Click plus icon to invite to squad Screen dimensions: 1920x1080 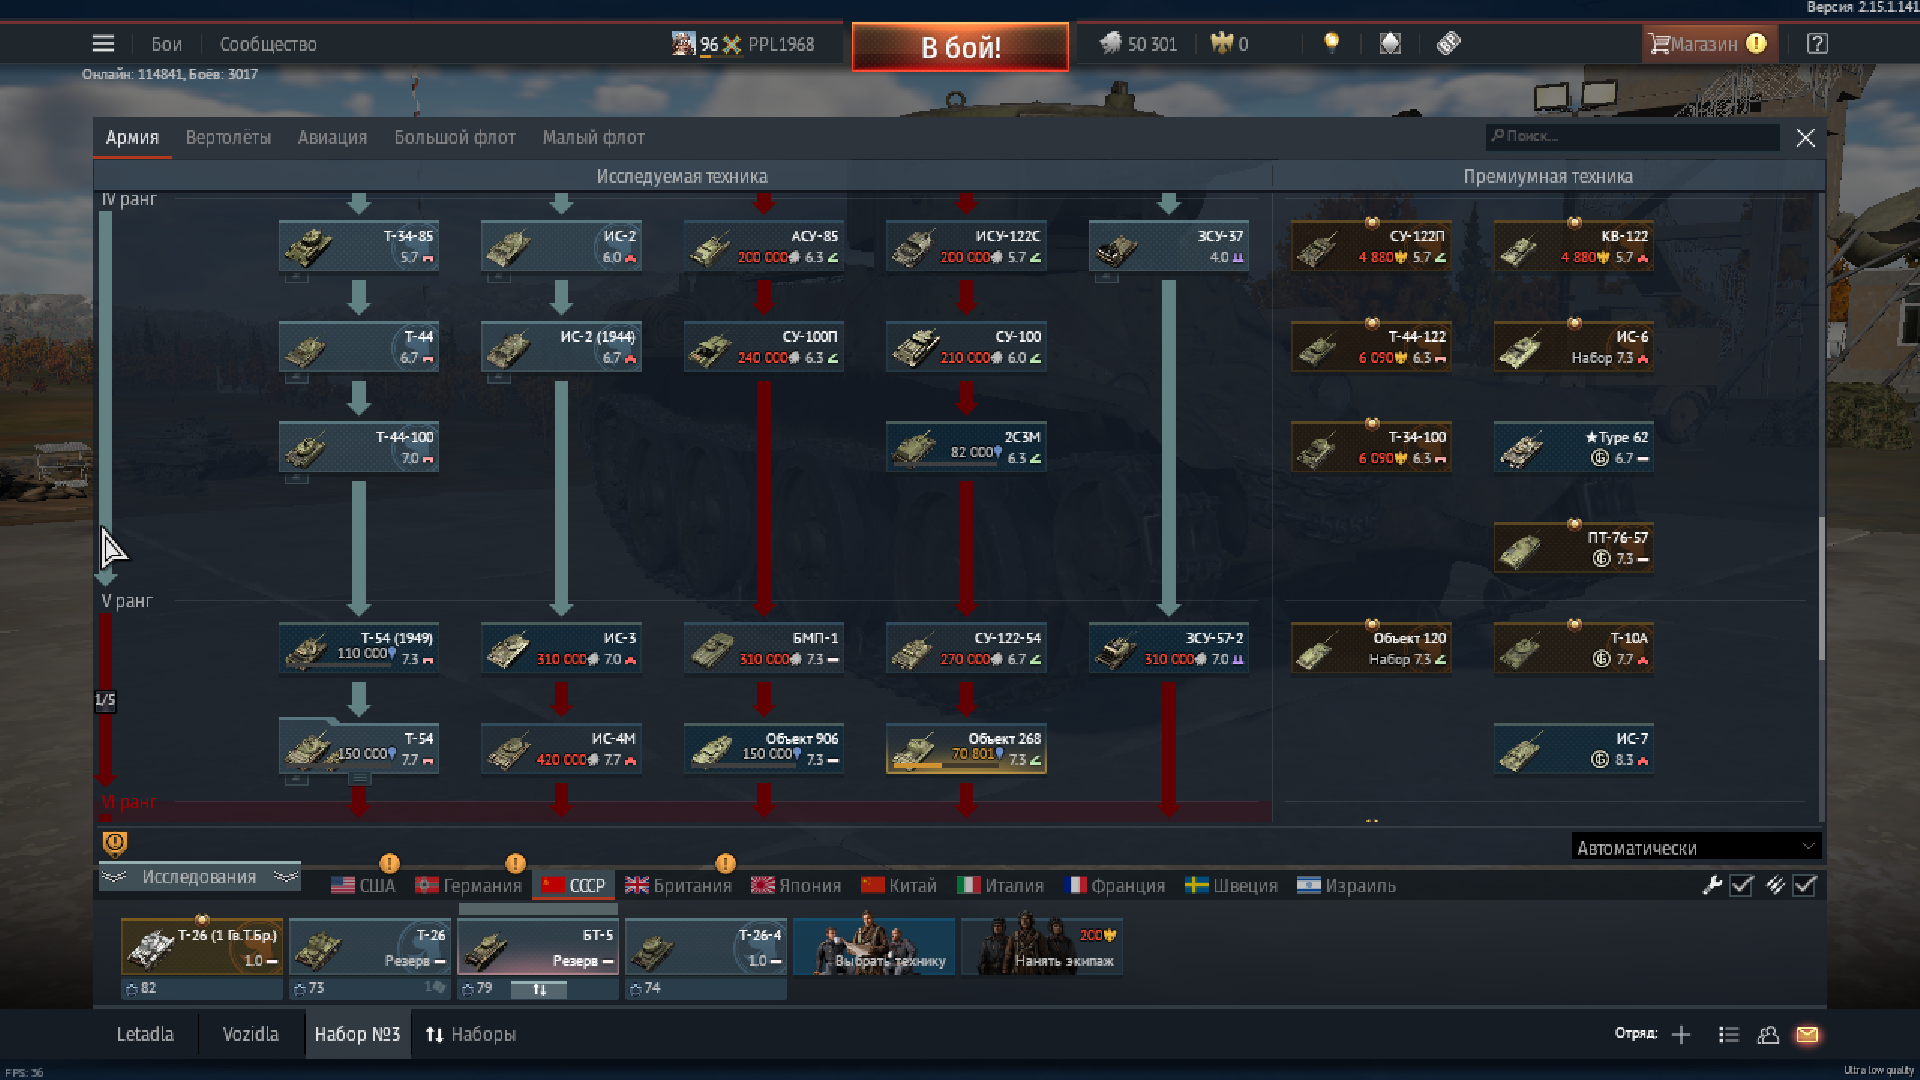[x=1681, y=1035]
